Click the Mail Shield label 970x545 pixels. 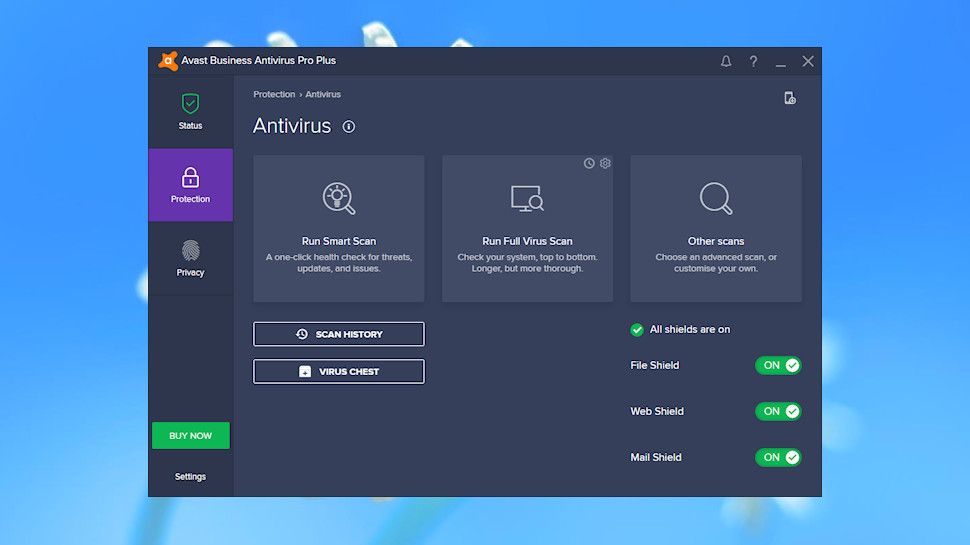[656, 457]
